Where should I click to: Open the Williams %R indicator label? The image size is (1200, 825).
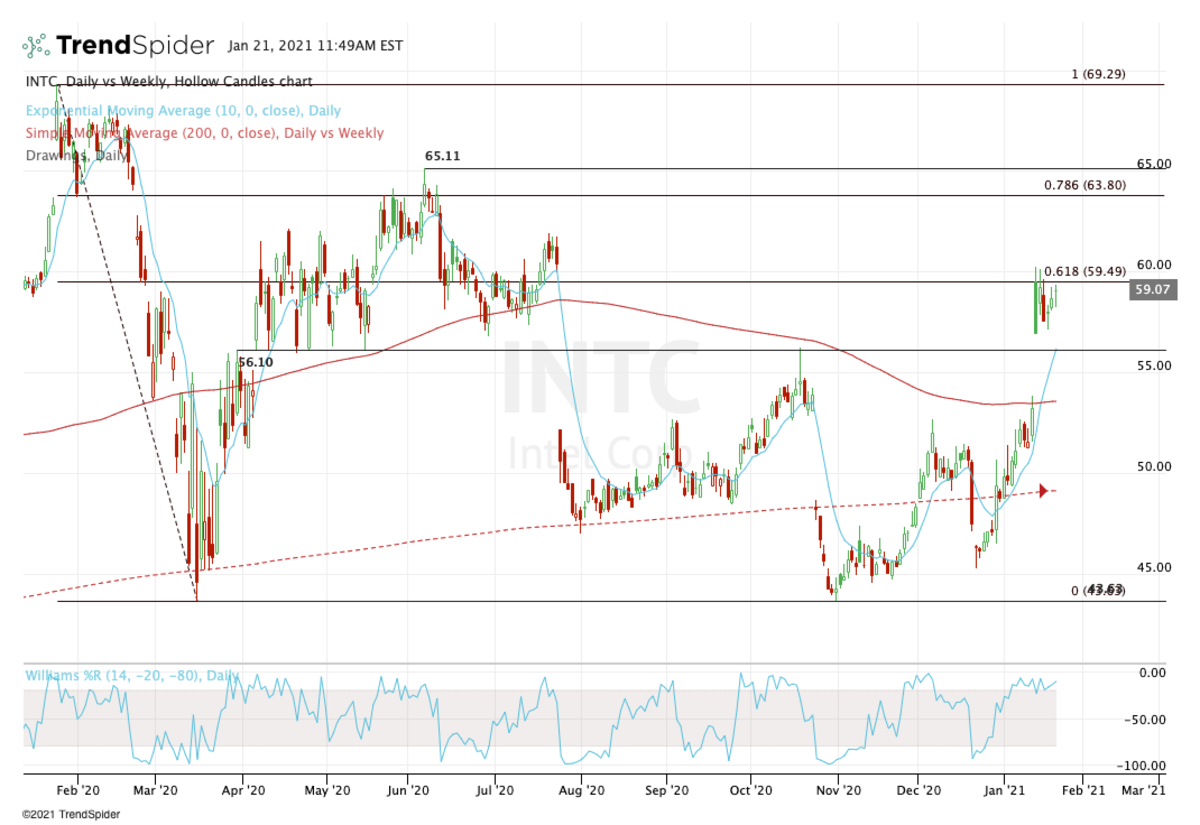click(131, 676)
